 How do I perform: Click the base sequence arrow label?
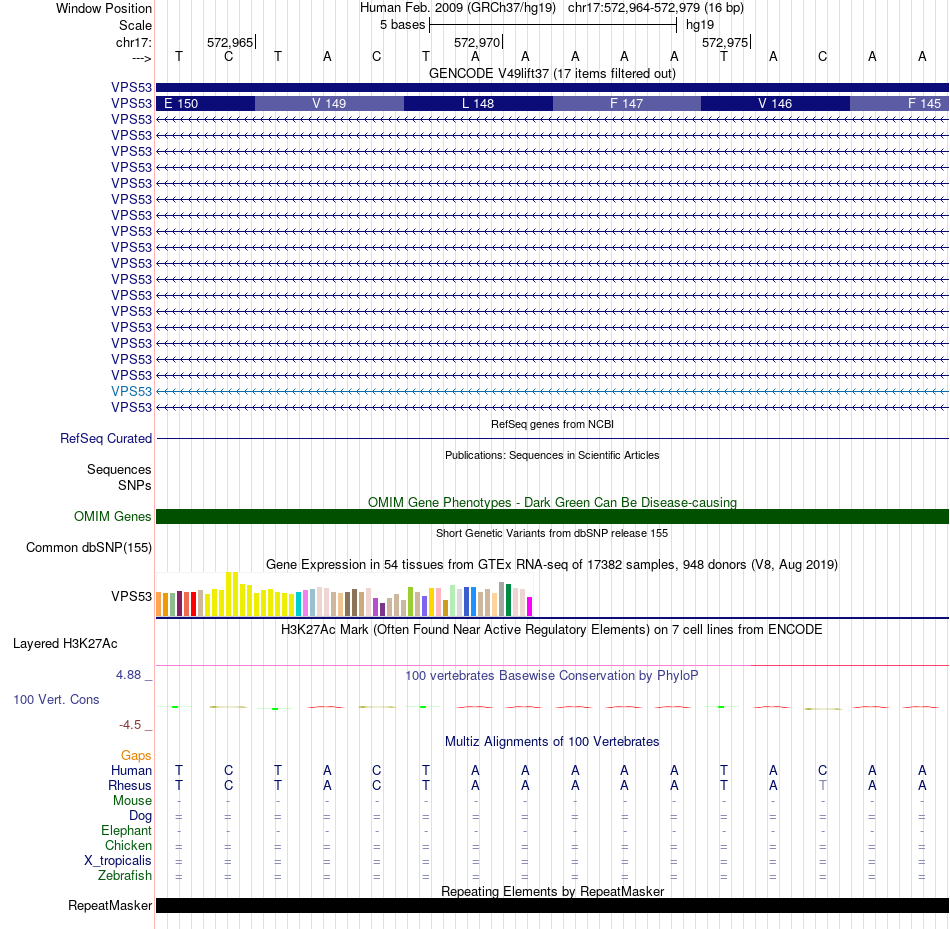tap(141, 58)
